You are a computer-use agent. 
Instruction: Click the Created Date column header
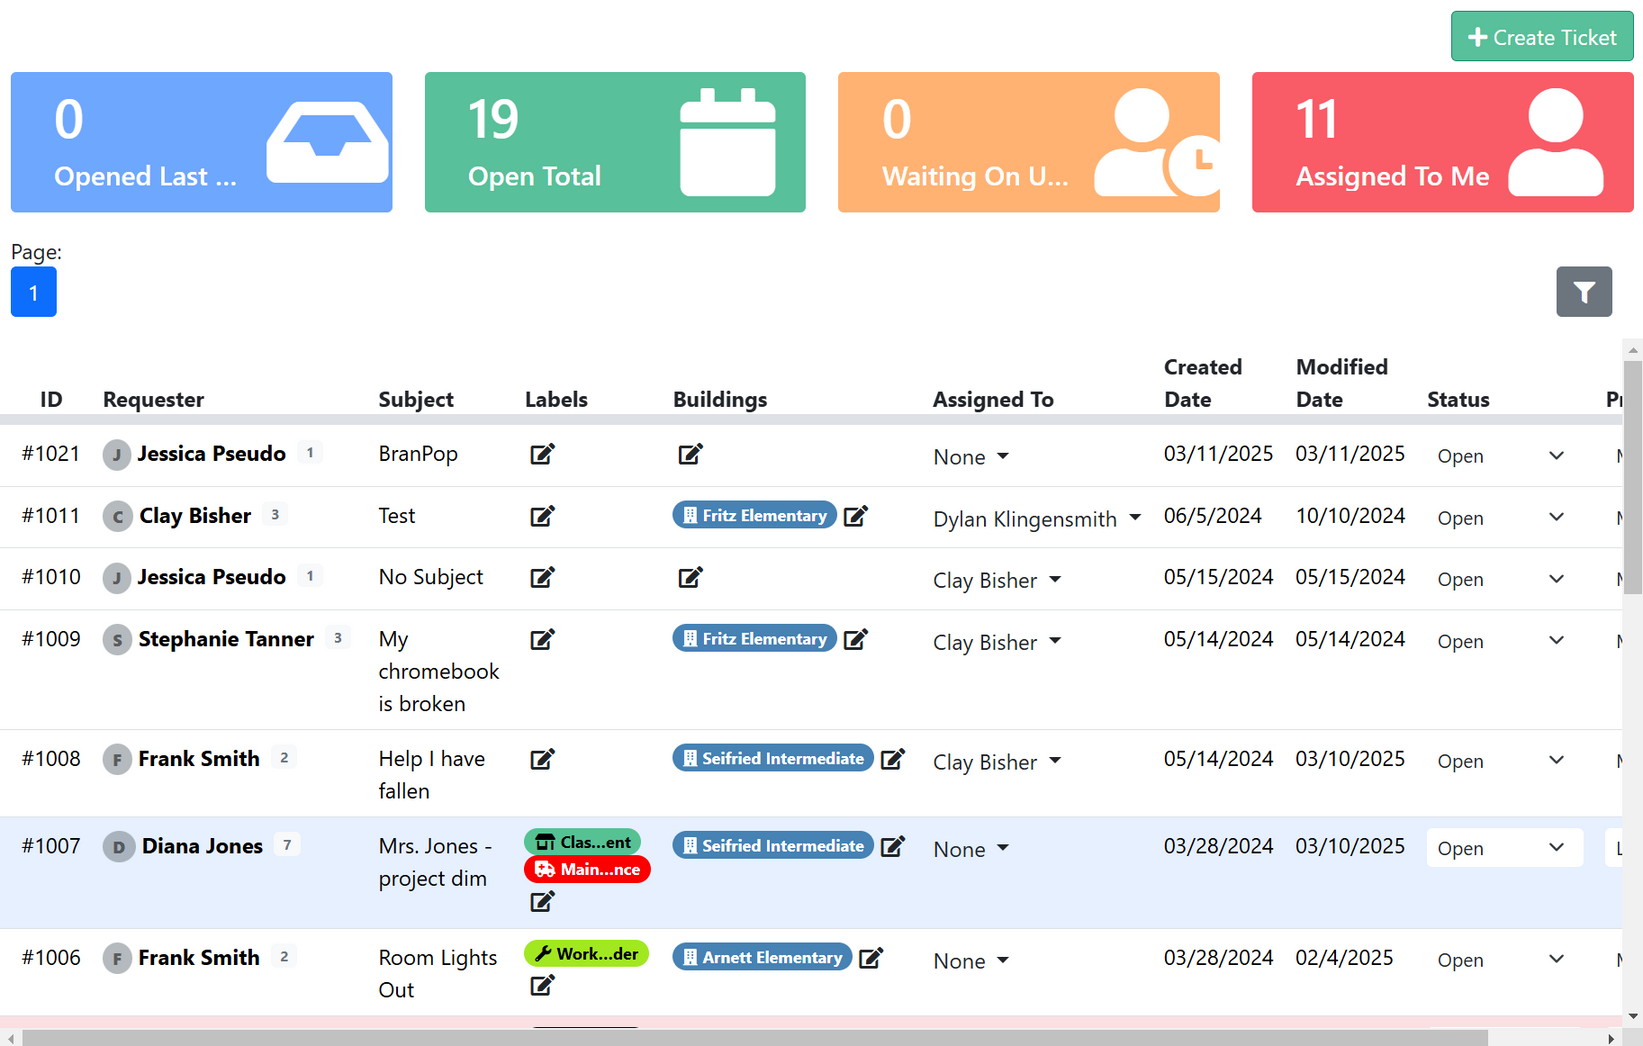click(x=1203, y=383)
